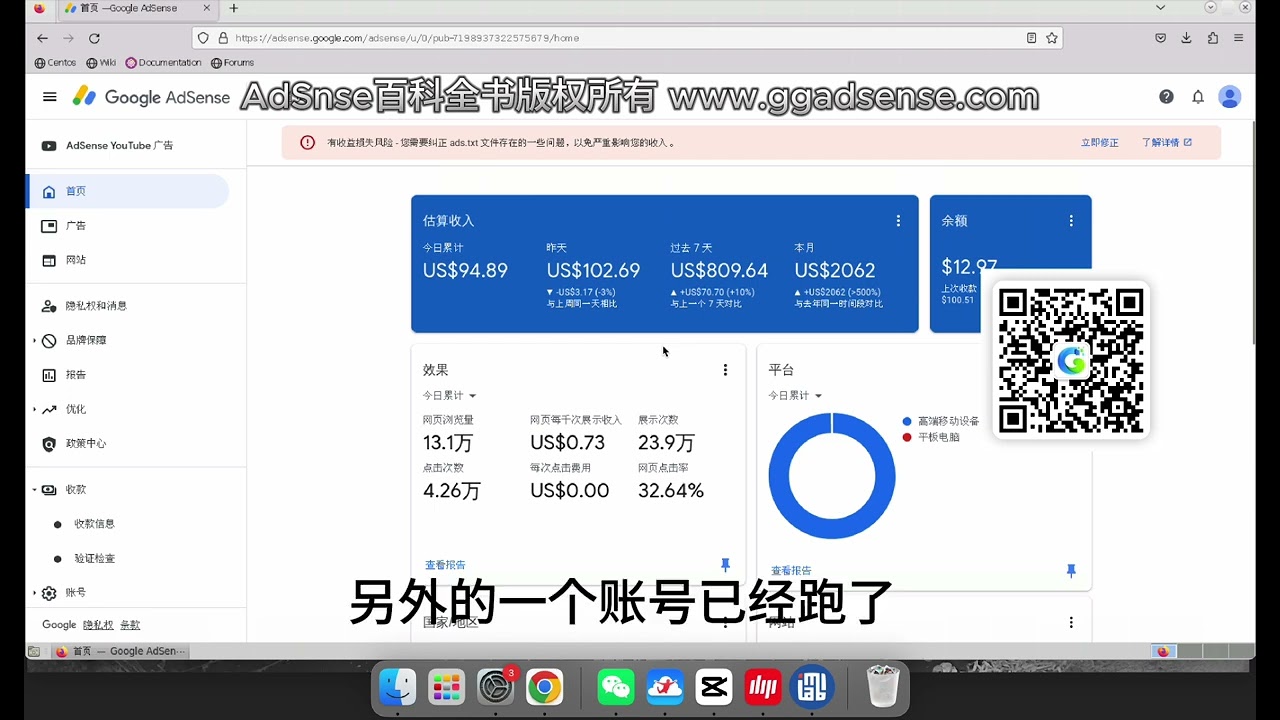Collapse the 收款 sidebar section
This screenshot has width=1280, height=720.
pyautogui.click(x=35, y=490)
